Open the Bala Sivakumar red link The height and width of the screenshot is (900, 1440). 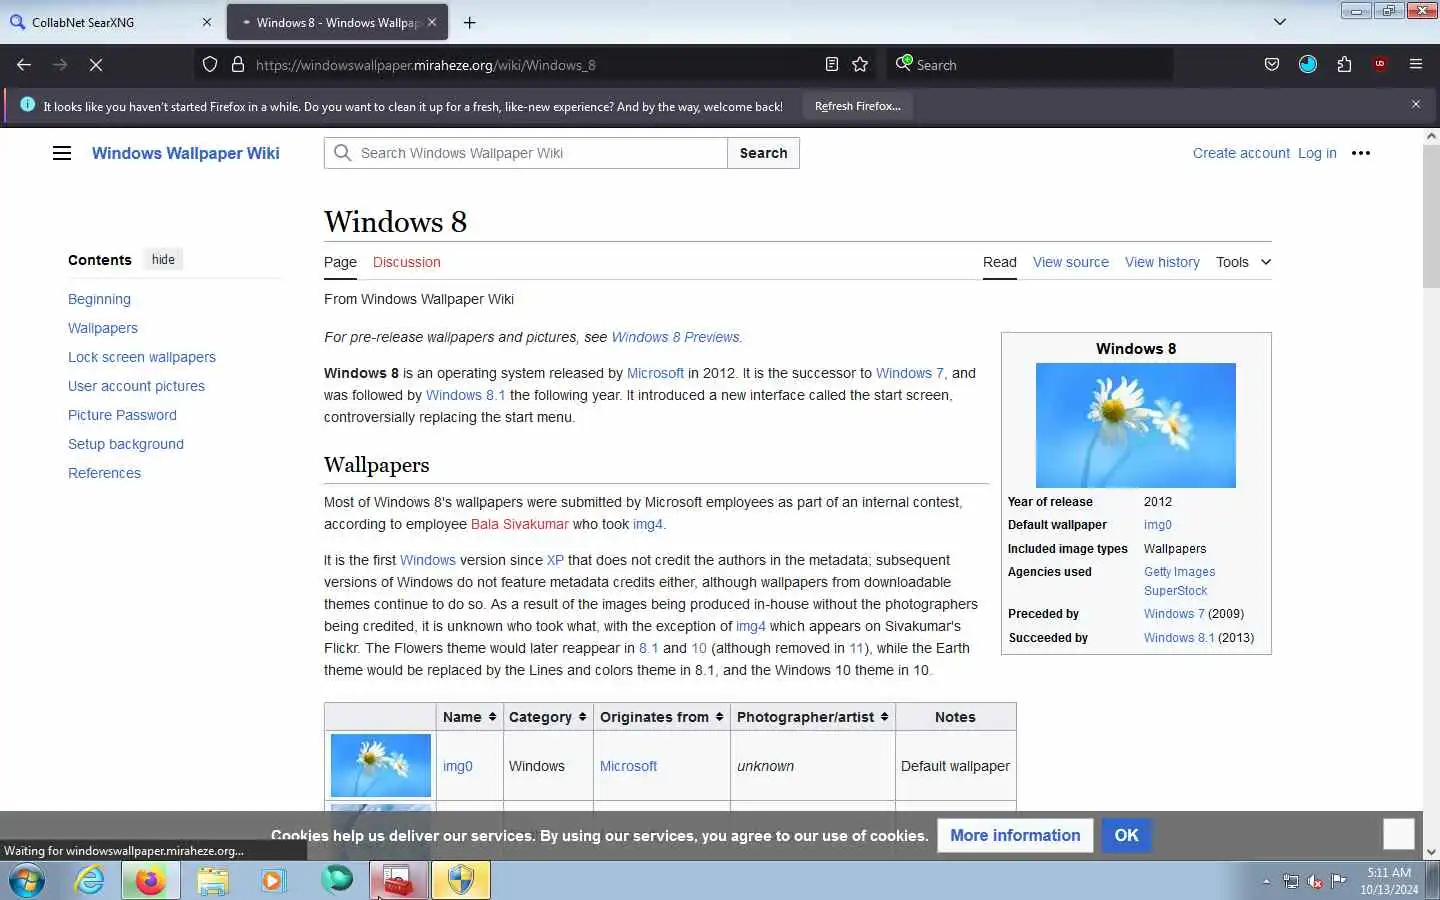click(519, 524)
